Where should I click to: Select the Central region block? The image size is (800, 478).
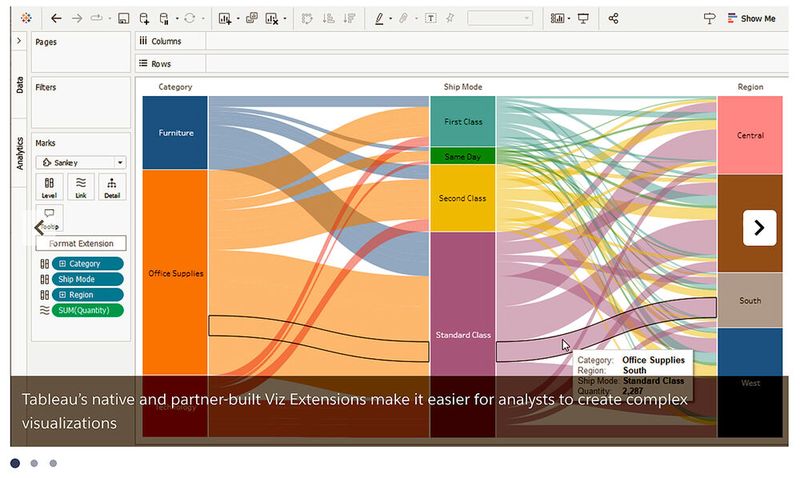coord(750,135)
